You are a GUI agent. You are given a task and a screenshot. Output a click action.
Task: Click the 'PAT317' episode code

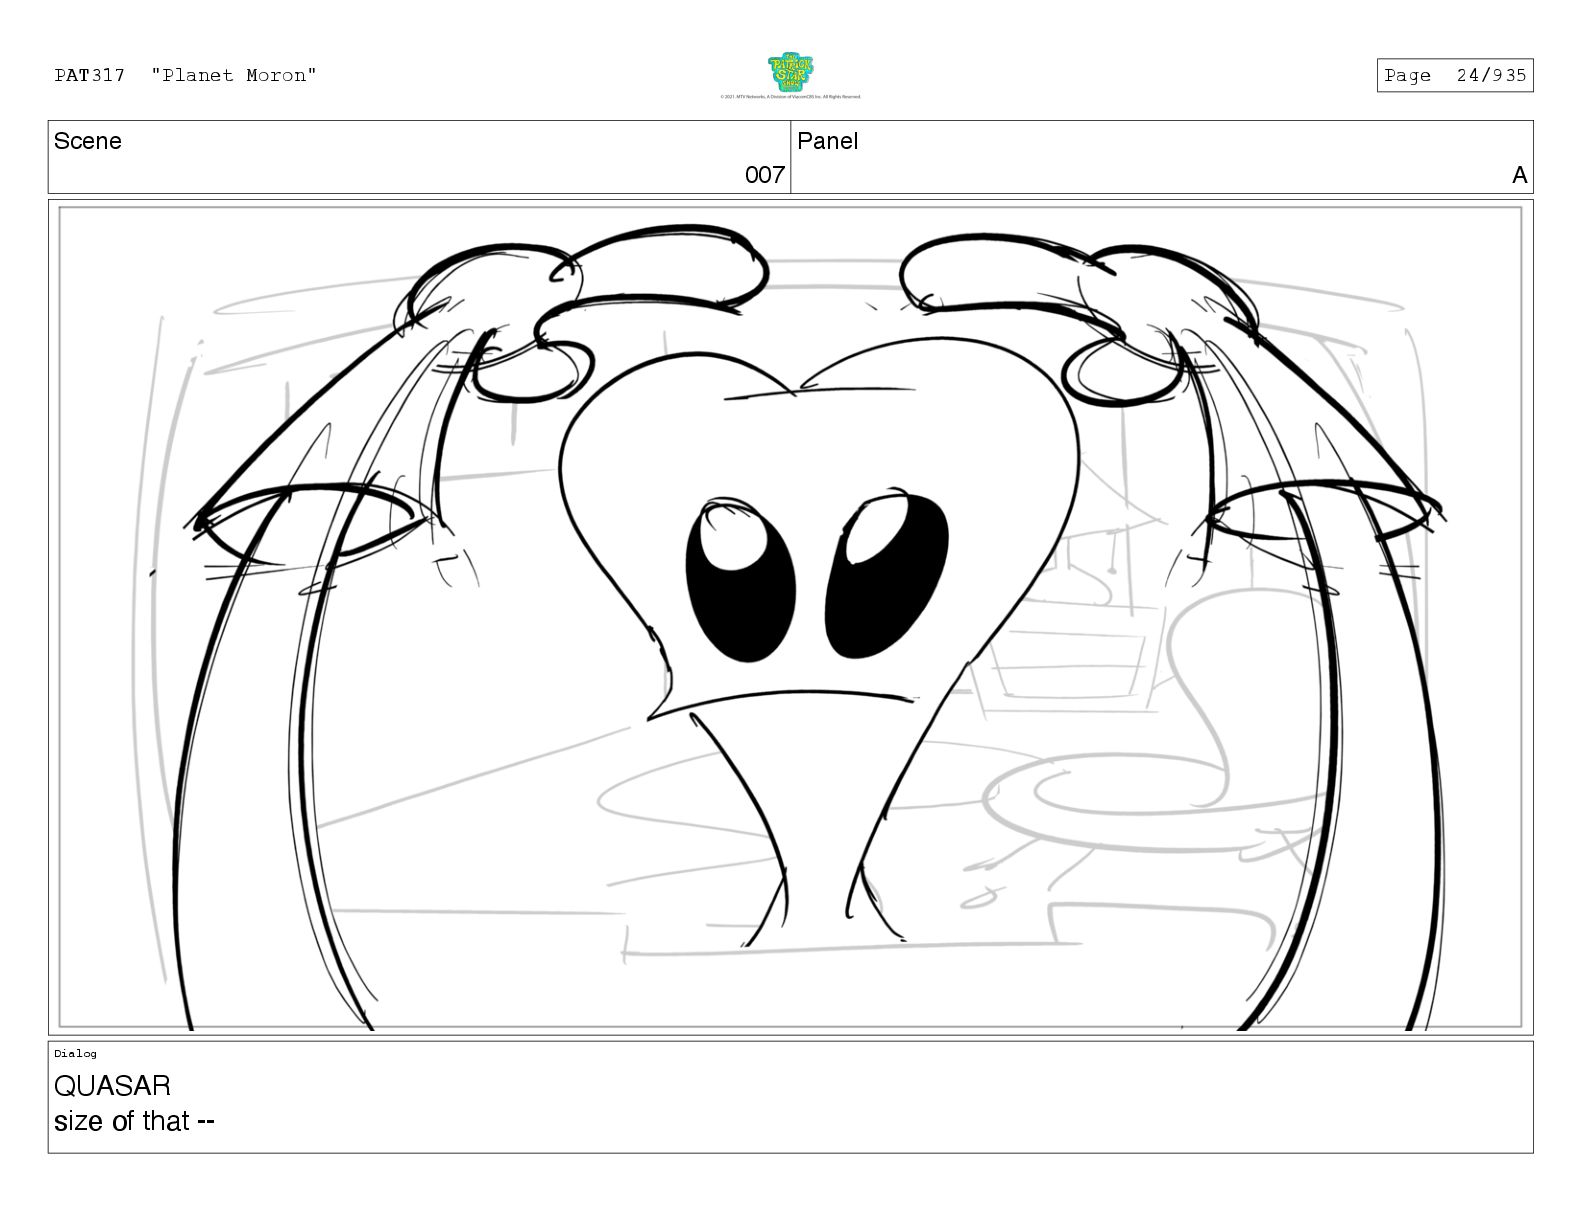click(x=90, y=75)
